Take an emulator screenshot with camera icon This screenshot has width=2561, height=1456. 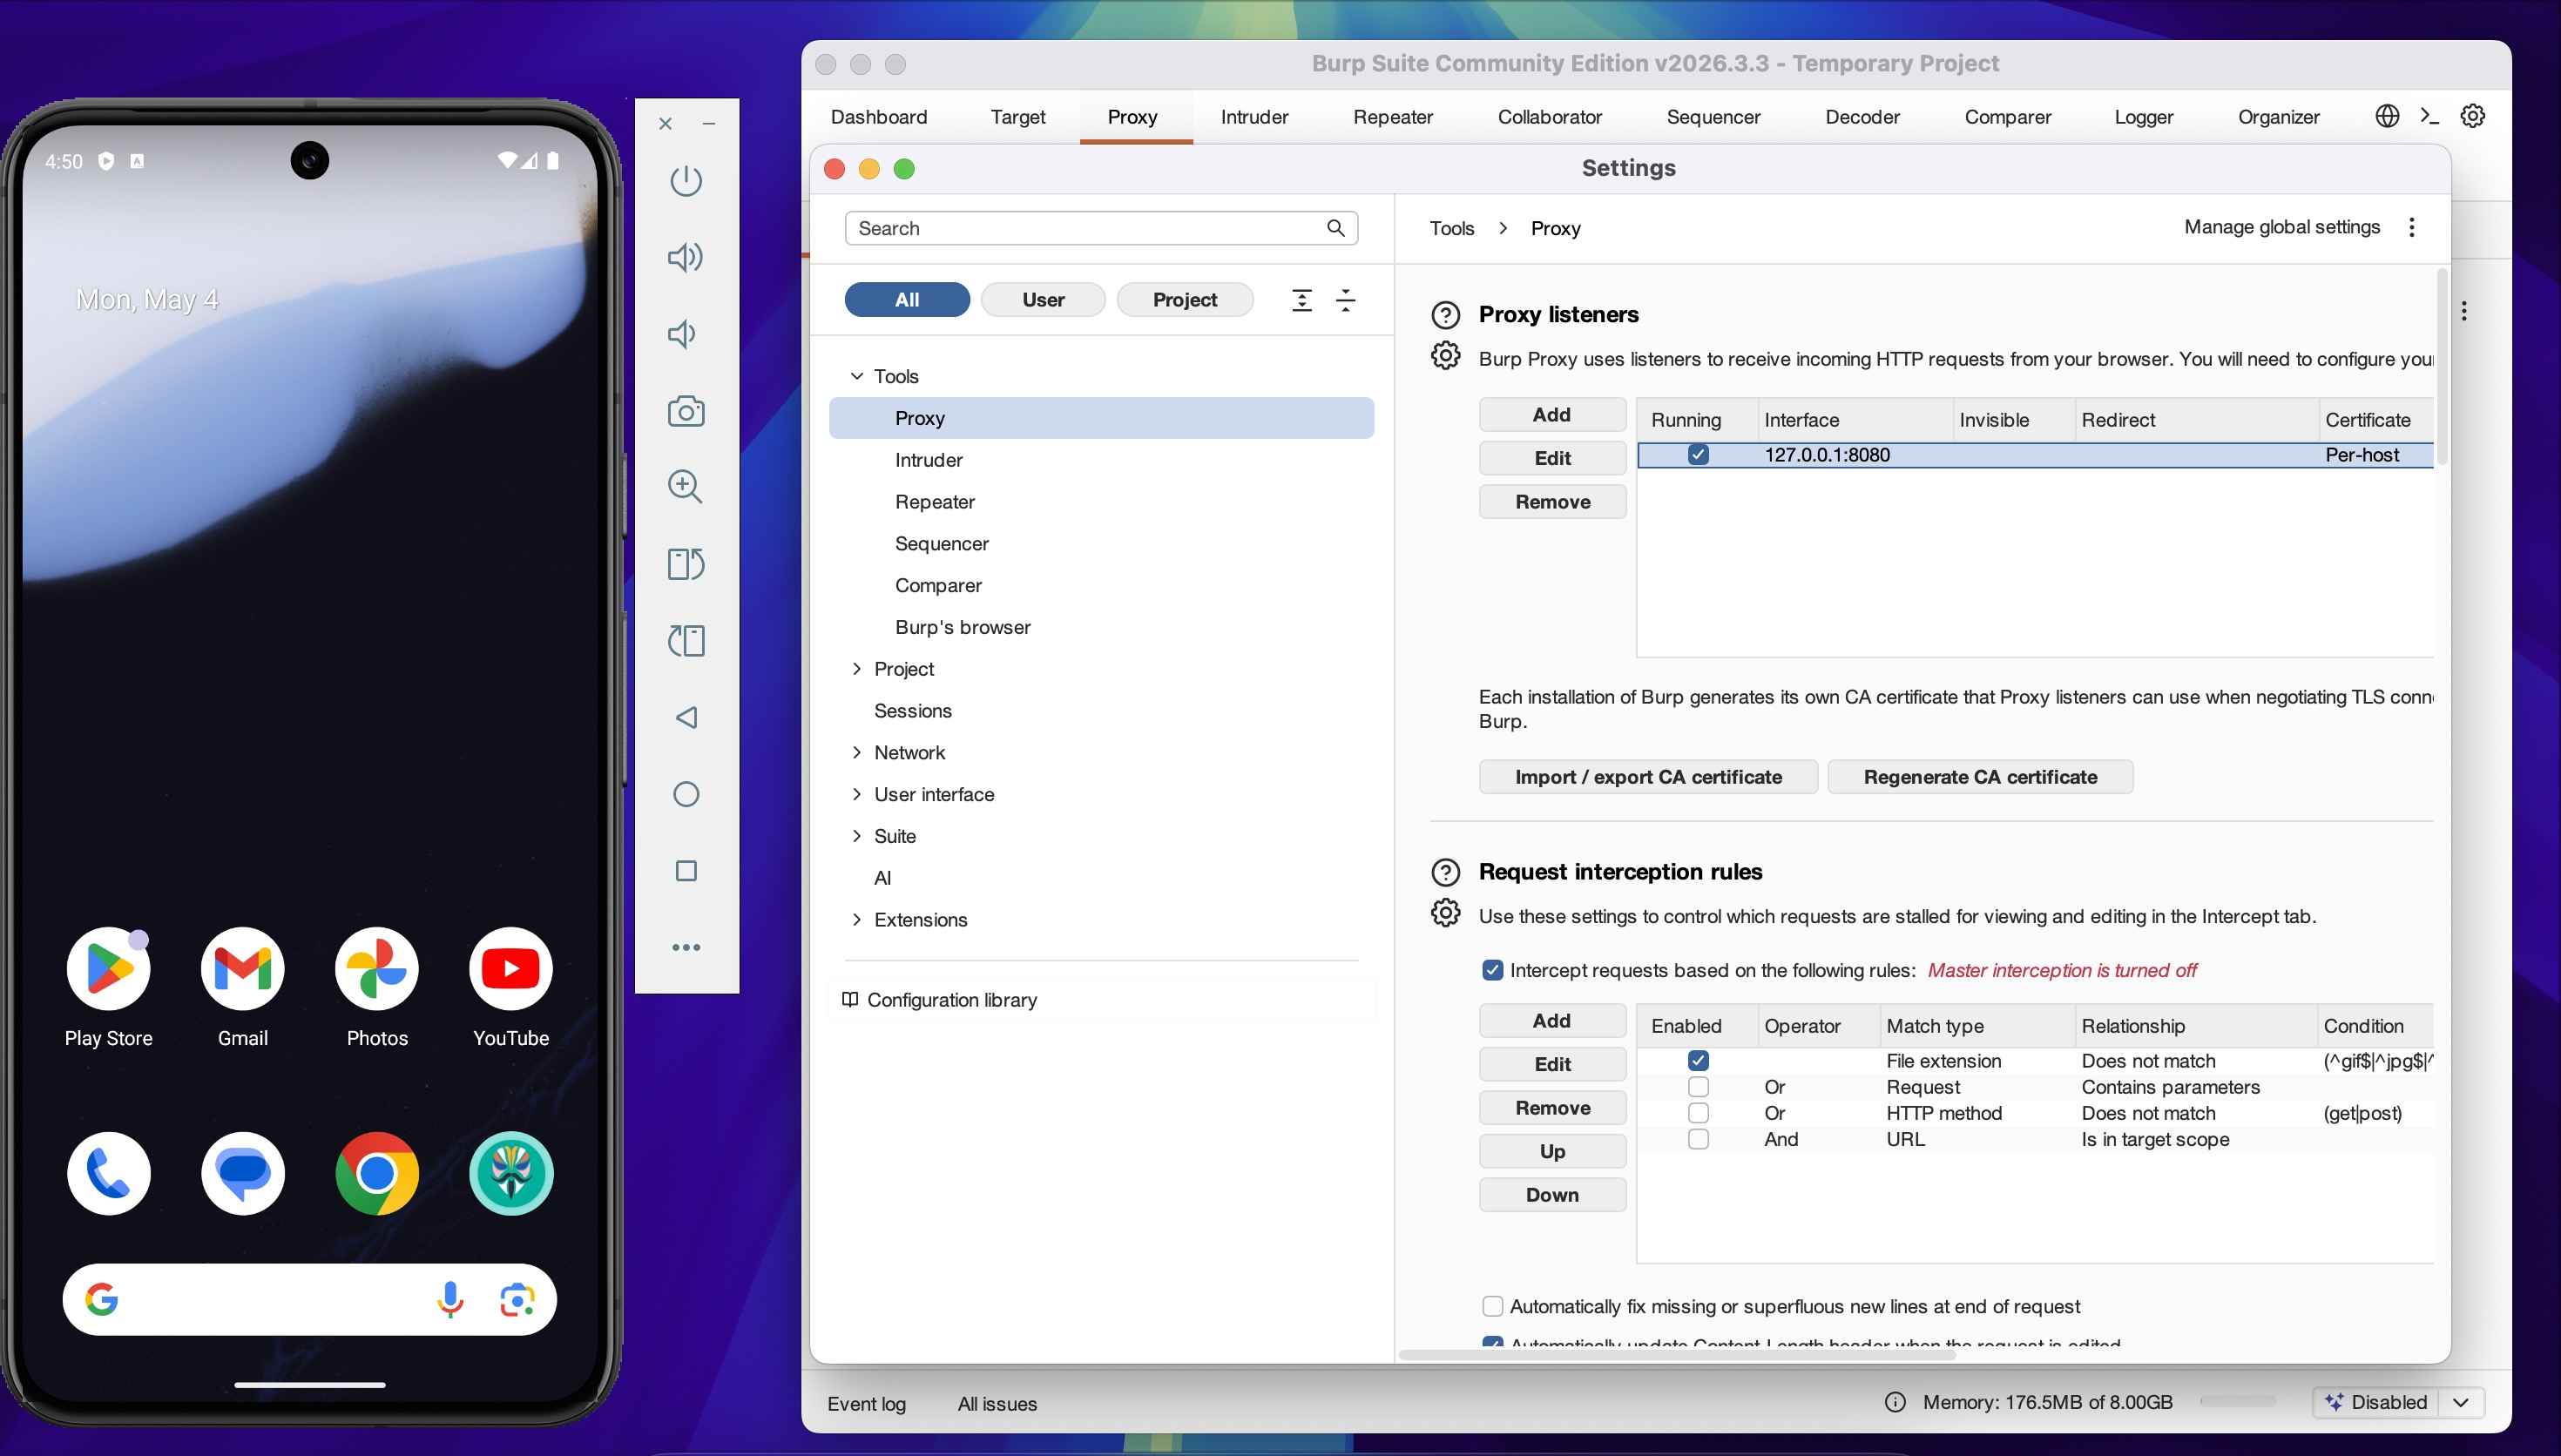pos(686,411)
